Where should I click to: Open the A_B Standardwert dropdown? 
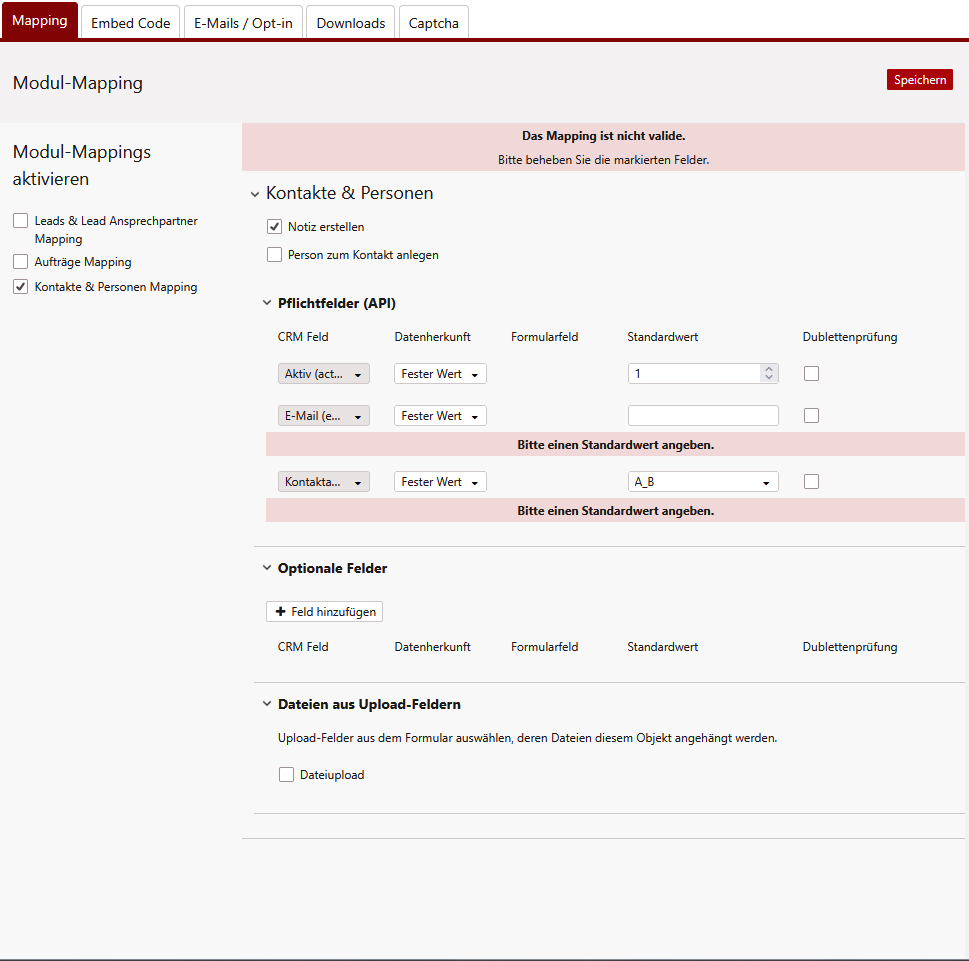[x=703, y=482]
